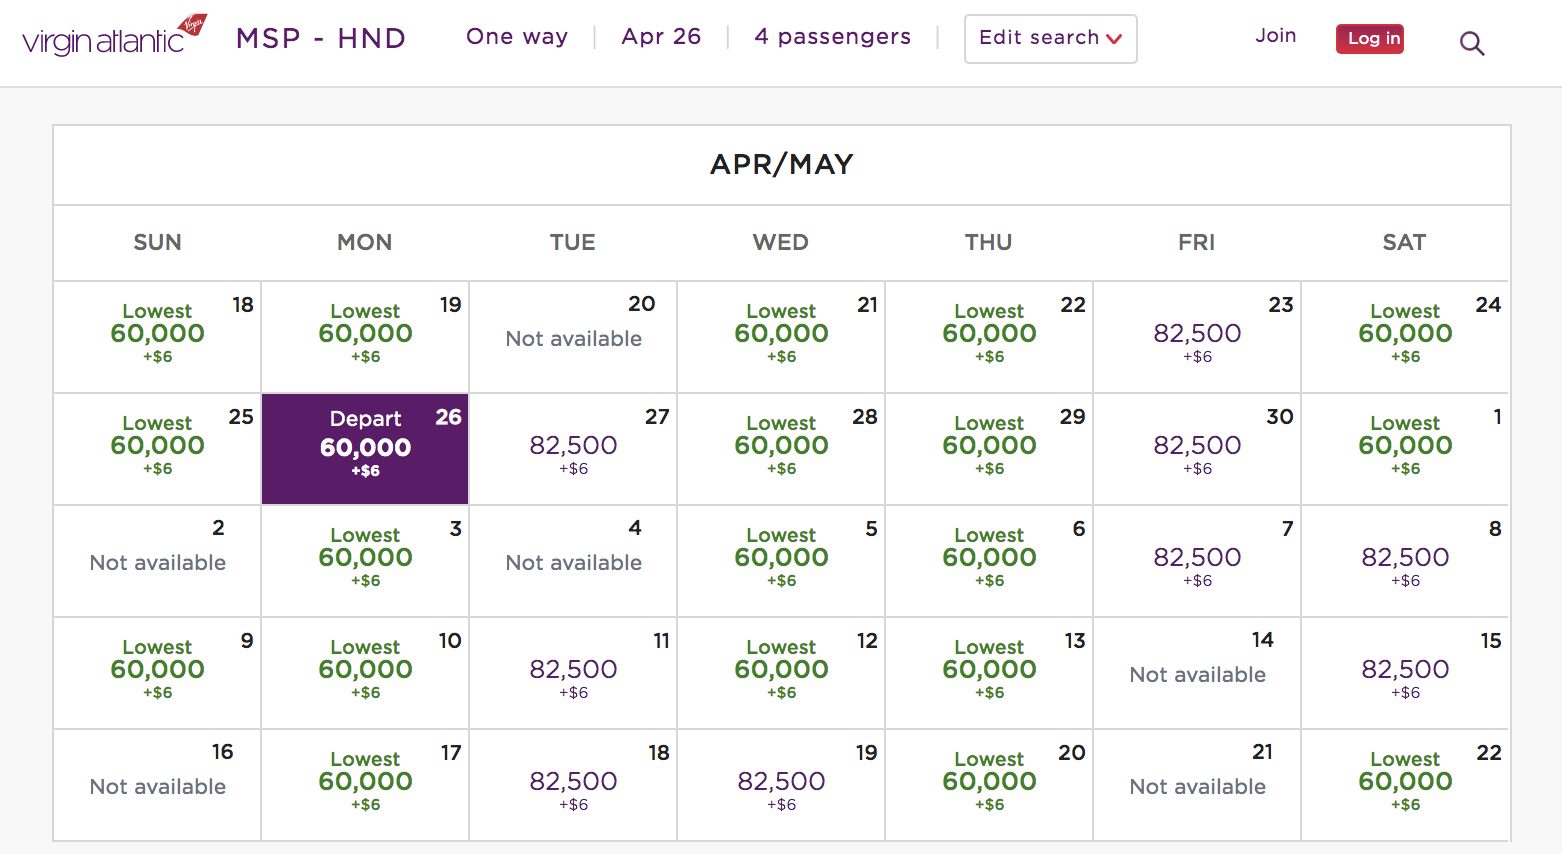This screenshot has width=1562, height=854.
Task: Select the selected Depart date April 26 cell
Action: (364, 448)
